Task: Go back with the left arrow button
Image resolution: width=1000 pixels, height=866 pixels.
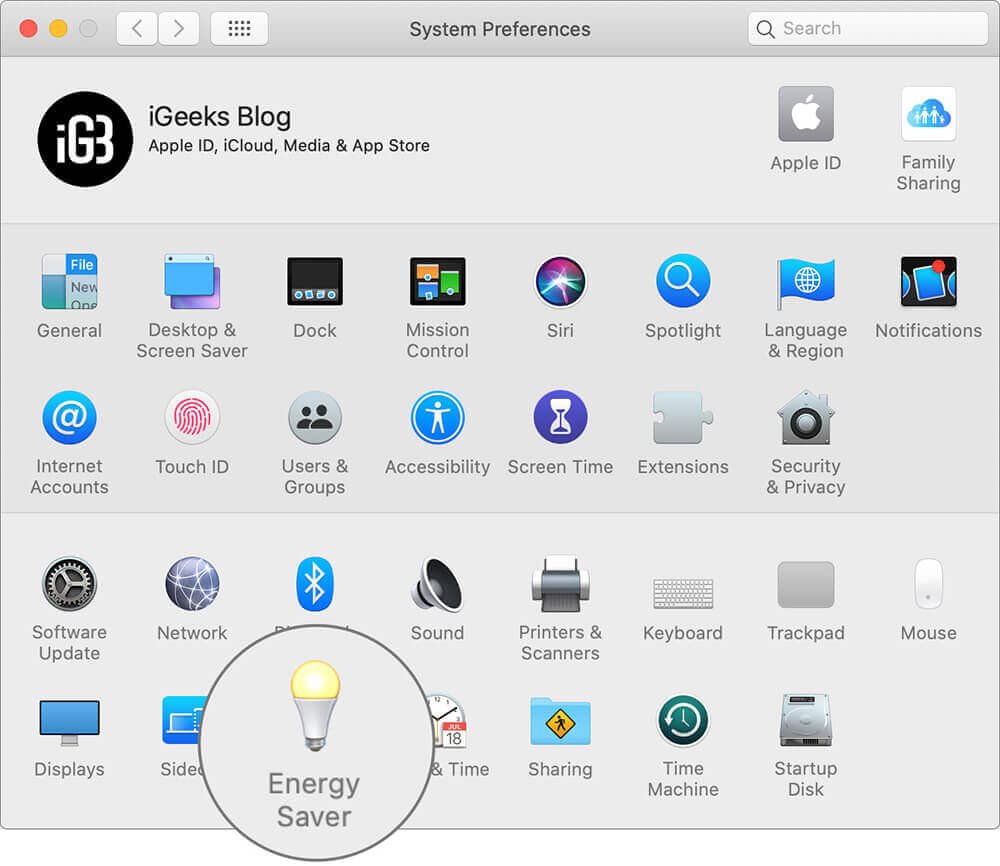Action: (137, 29)
